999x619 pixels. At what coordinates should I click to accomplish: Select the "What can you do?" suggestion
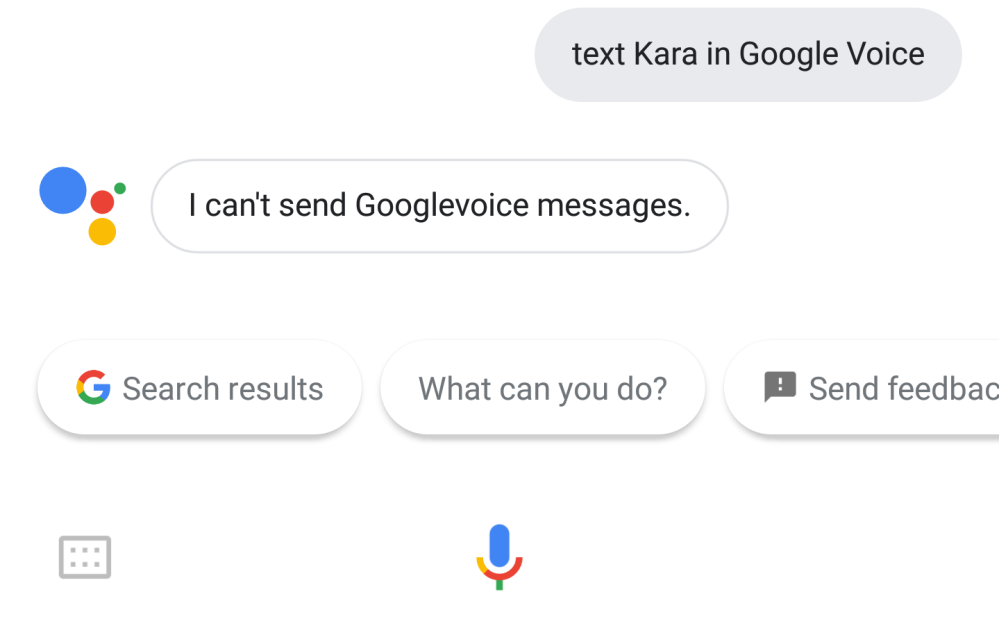(x=542, y=388)
